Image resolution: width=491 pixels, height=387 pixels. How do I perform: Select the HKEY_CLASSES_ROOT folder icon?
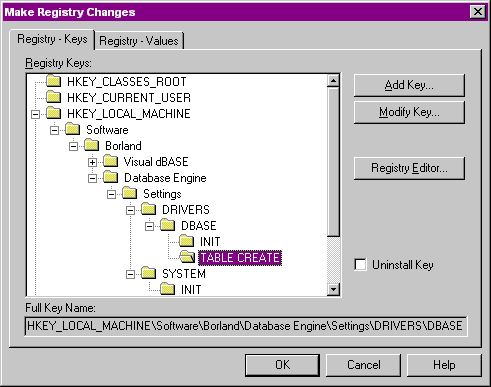click(x=54, y=81)
